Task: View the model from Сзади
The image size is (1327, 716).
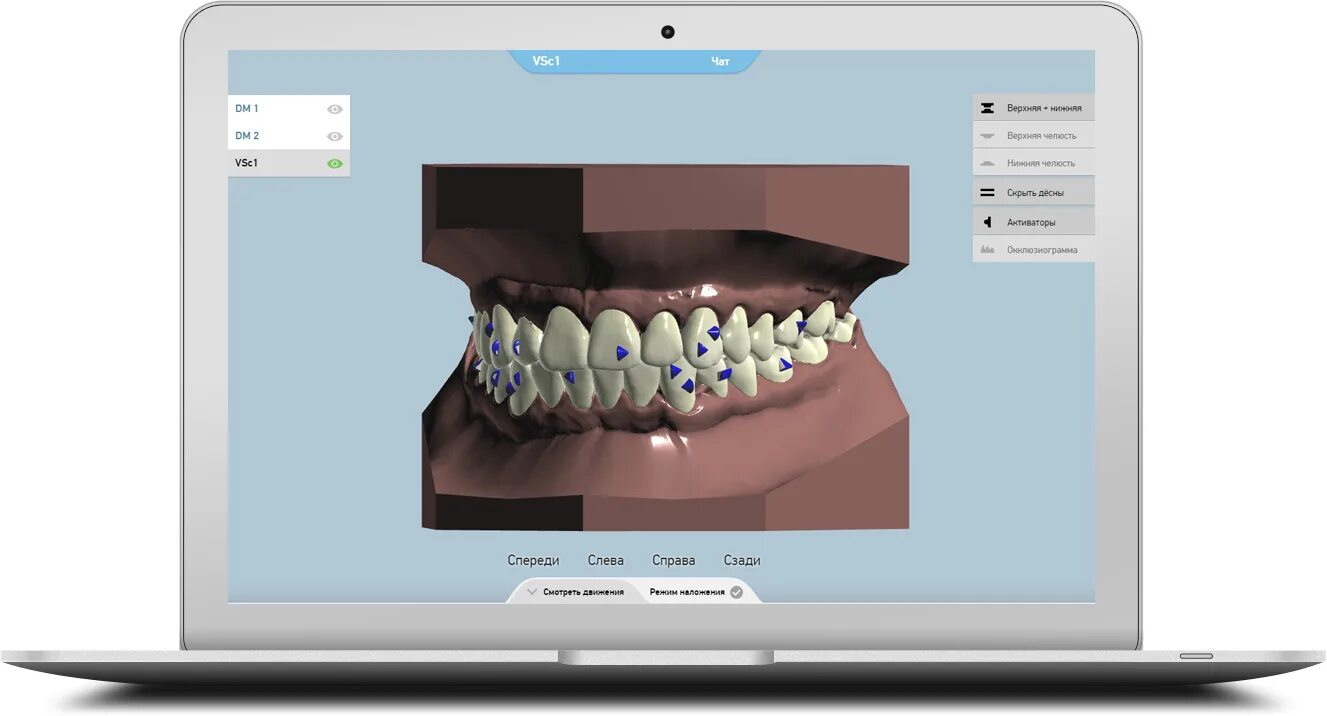Action: 742,561
